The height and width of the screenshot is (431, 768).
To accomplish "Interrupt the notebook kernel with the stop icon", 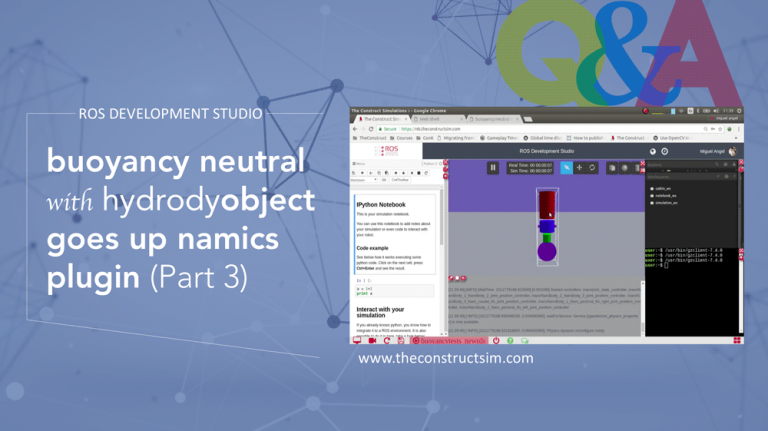I will [x=419, y=173].
